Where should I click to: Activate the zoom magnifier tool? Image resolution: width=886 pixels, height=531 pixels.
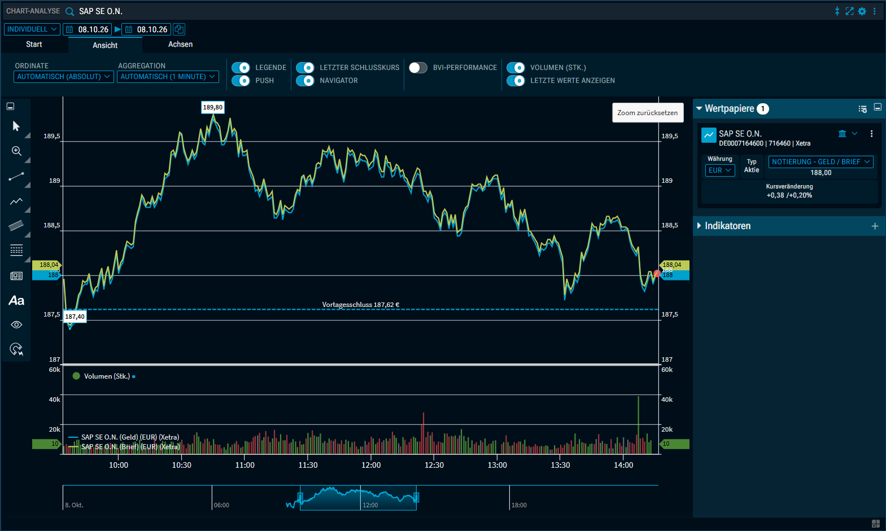16,151
